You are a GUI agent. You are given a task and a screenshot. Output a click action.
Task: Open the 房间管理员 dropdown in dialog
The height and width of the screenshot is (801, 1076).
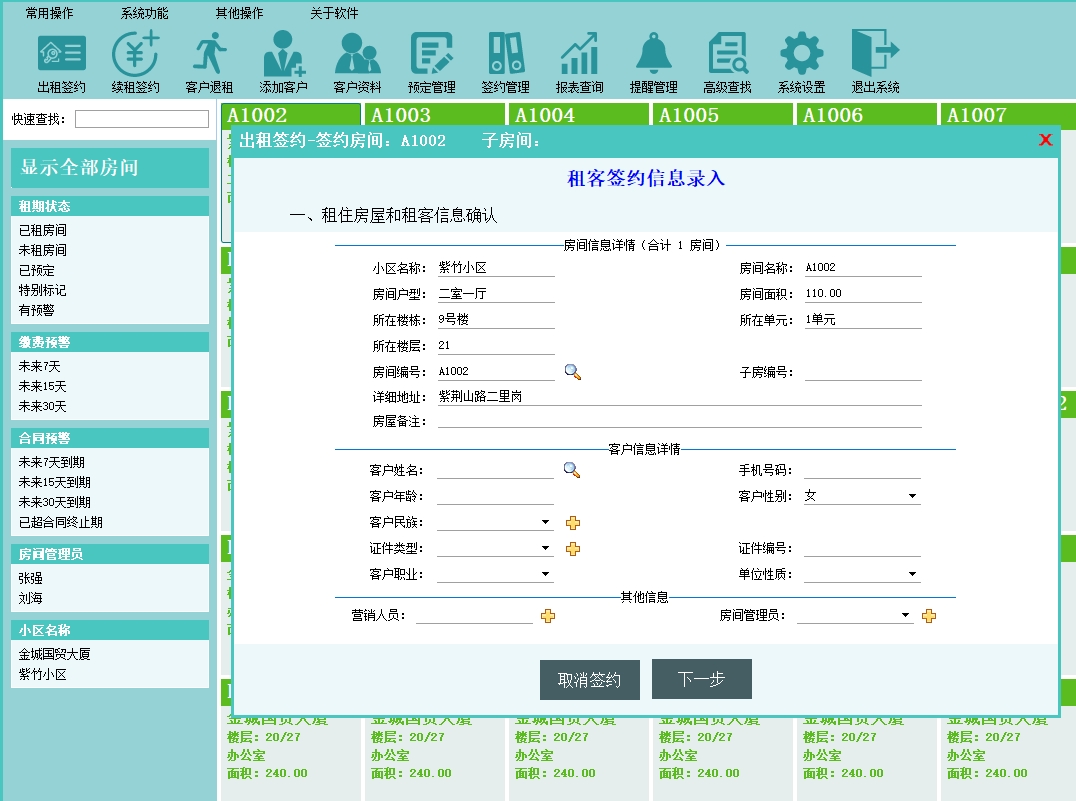905,616
